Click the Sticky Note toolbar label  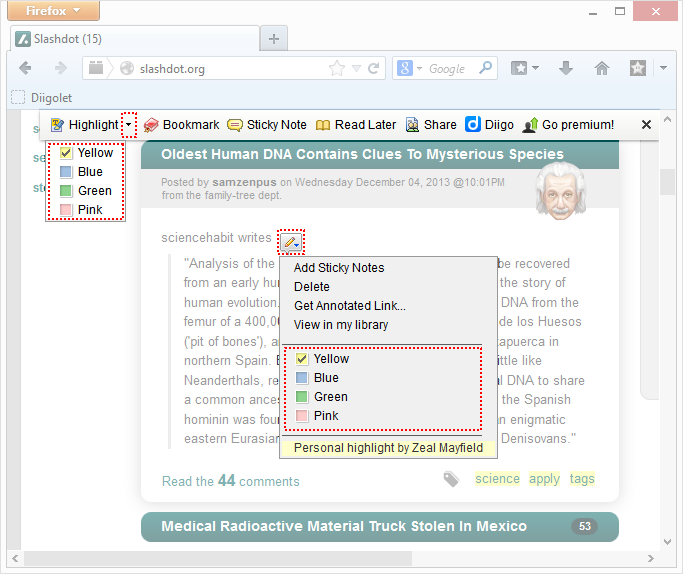pyautogui.click(x=277, y=125)
